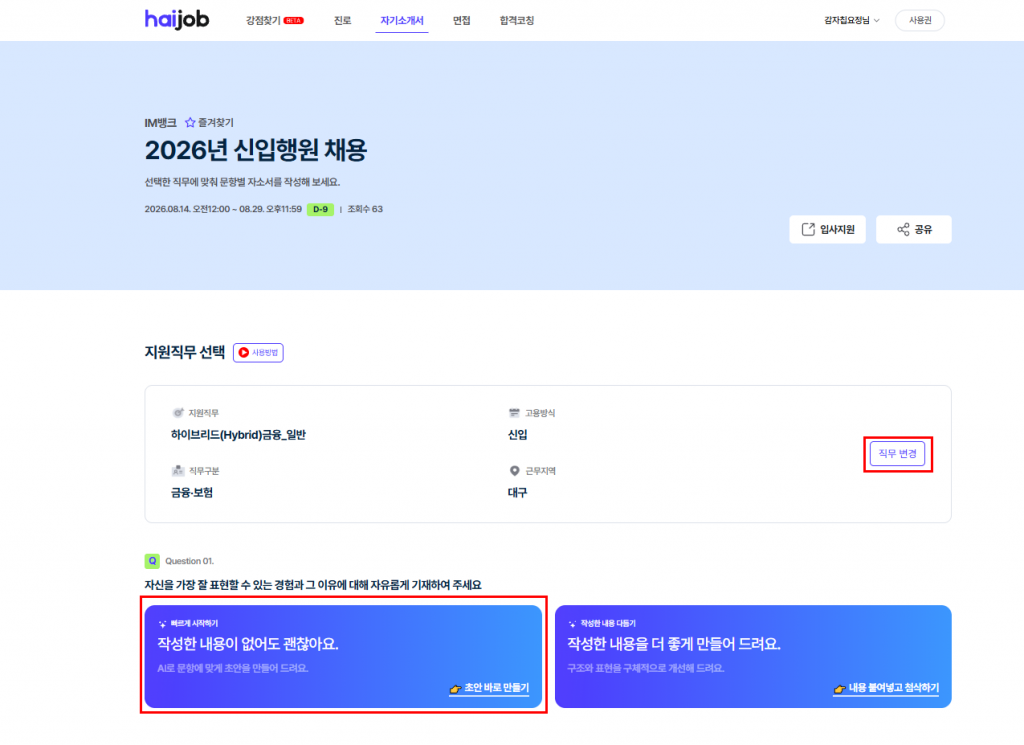Click the 고용방식 icon

[x=514, y=413]
